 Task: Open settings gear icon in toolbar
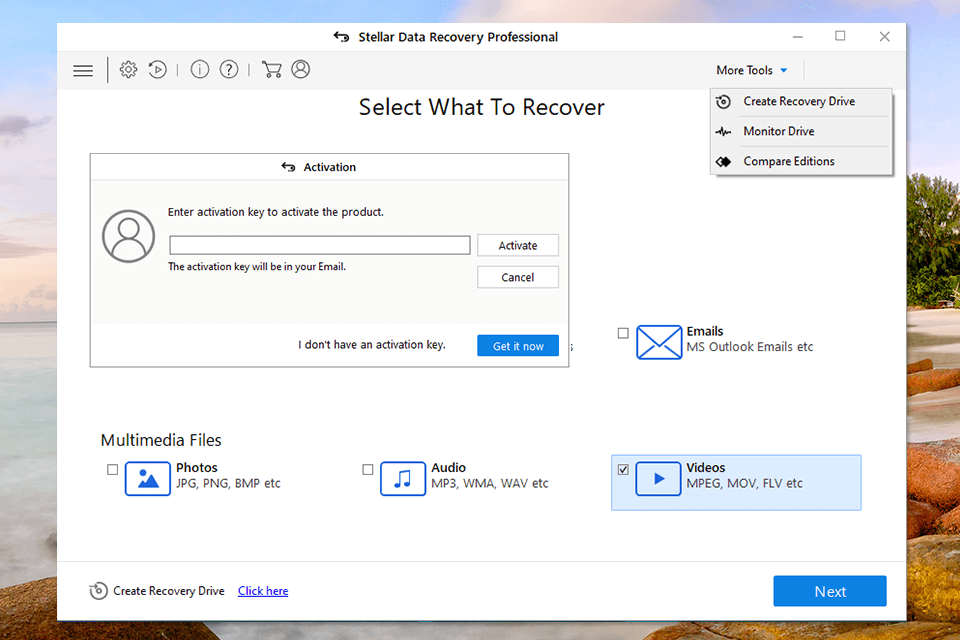click(128, 70)
